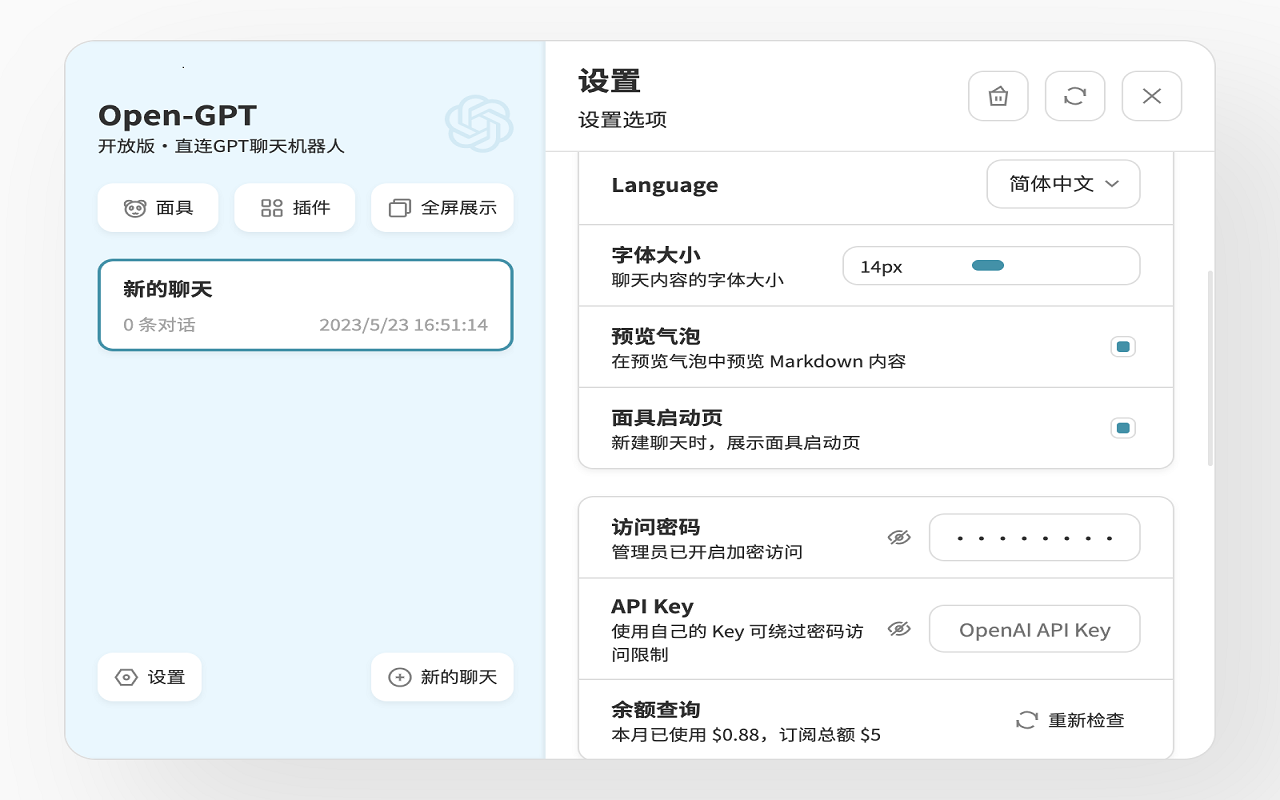Viewport: 1280px width, 800px height.
Task: Click the 设置选项 subtitle text
Action: 622,120
